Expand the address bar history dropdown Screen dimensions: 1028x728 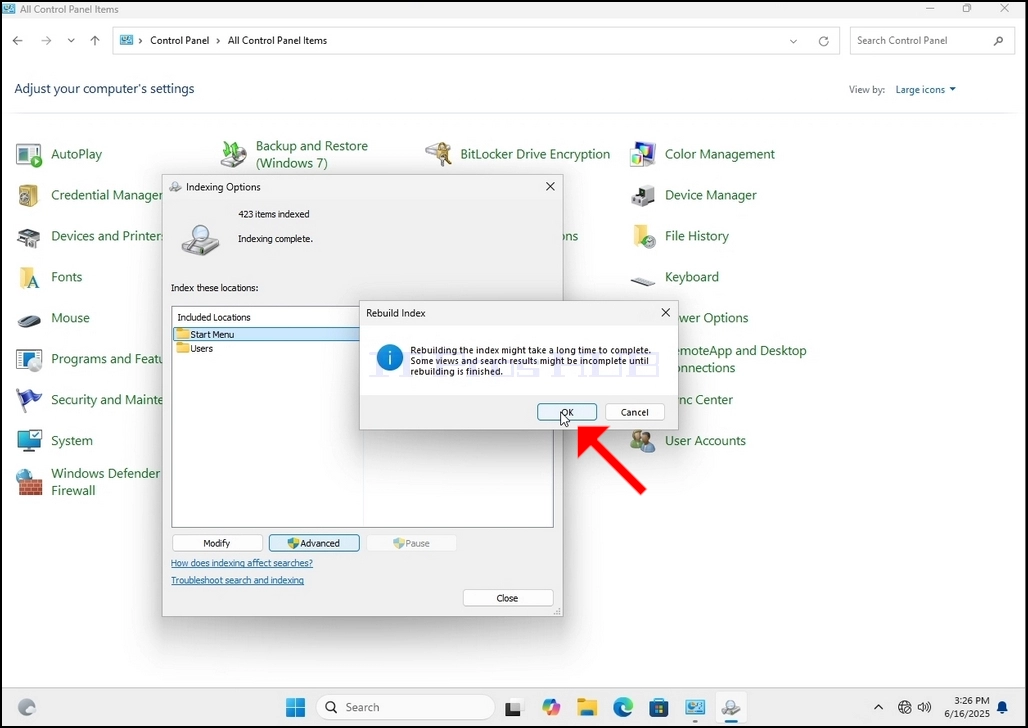pos(793,41)
